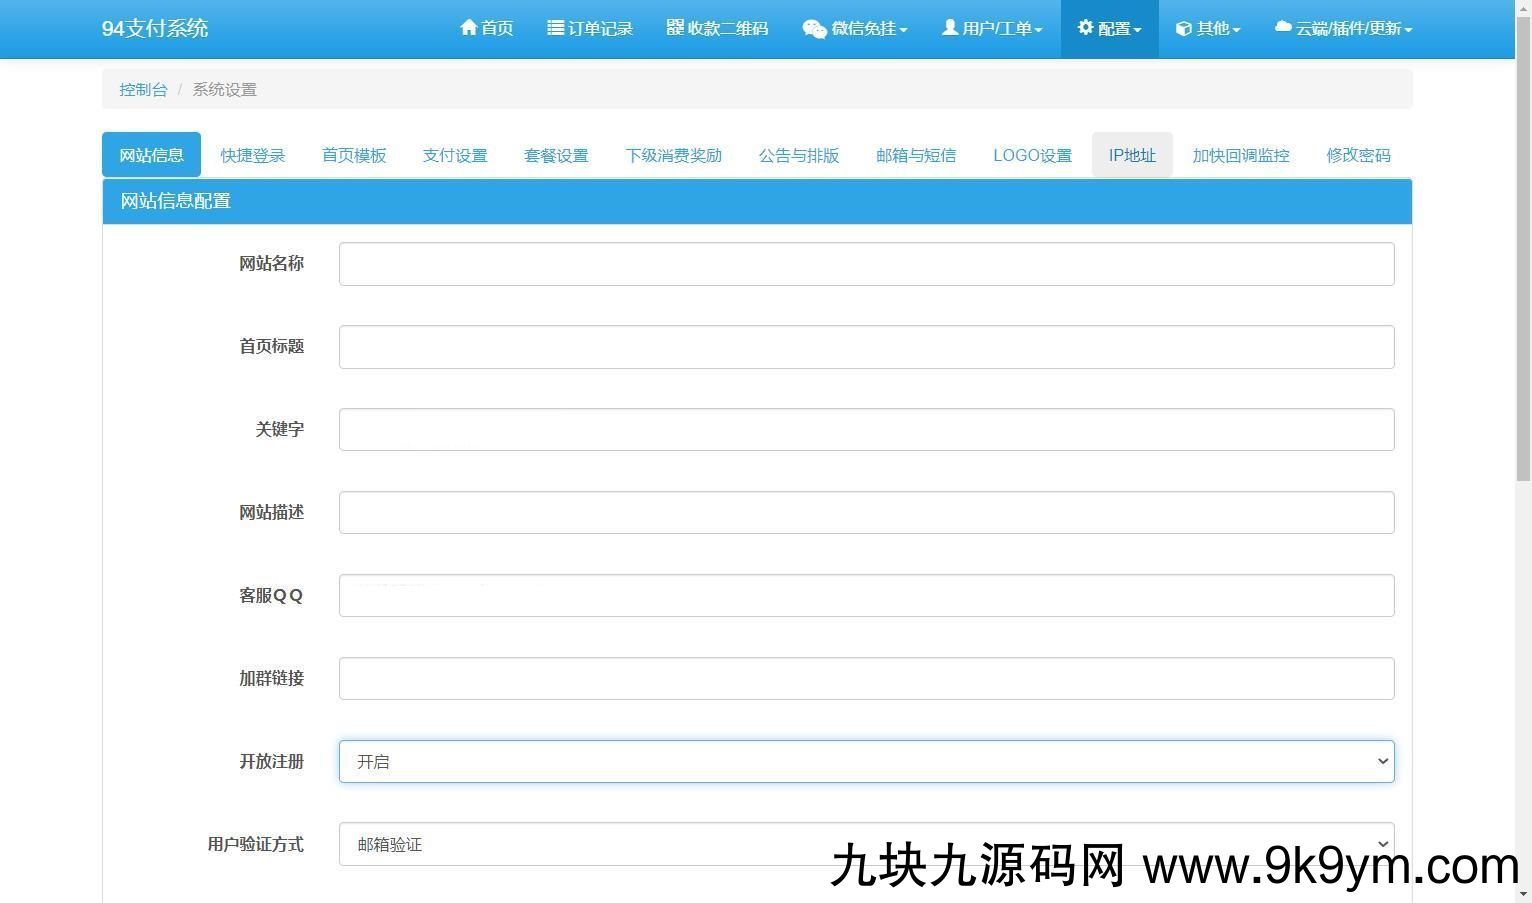Click the gear configuration icon
Screen dimensions: 1532x903
(x=1085, y=28)
